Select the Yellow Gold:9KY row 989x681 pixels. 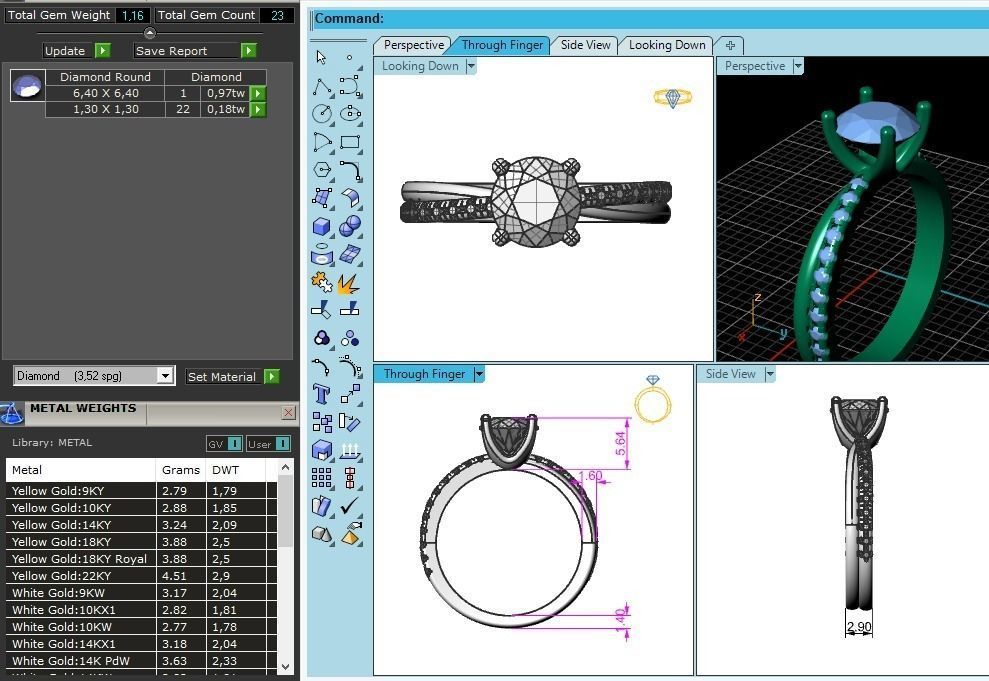pyautogui.click(x=141, y=491)
